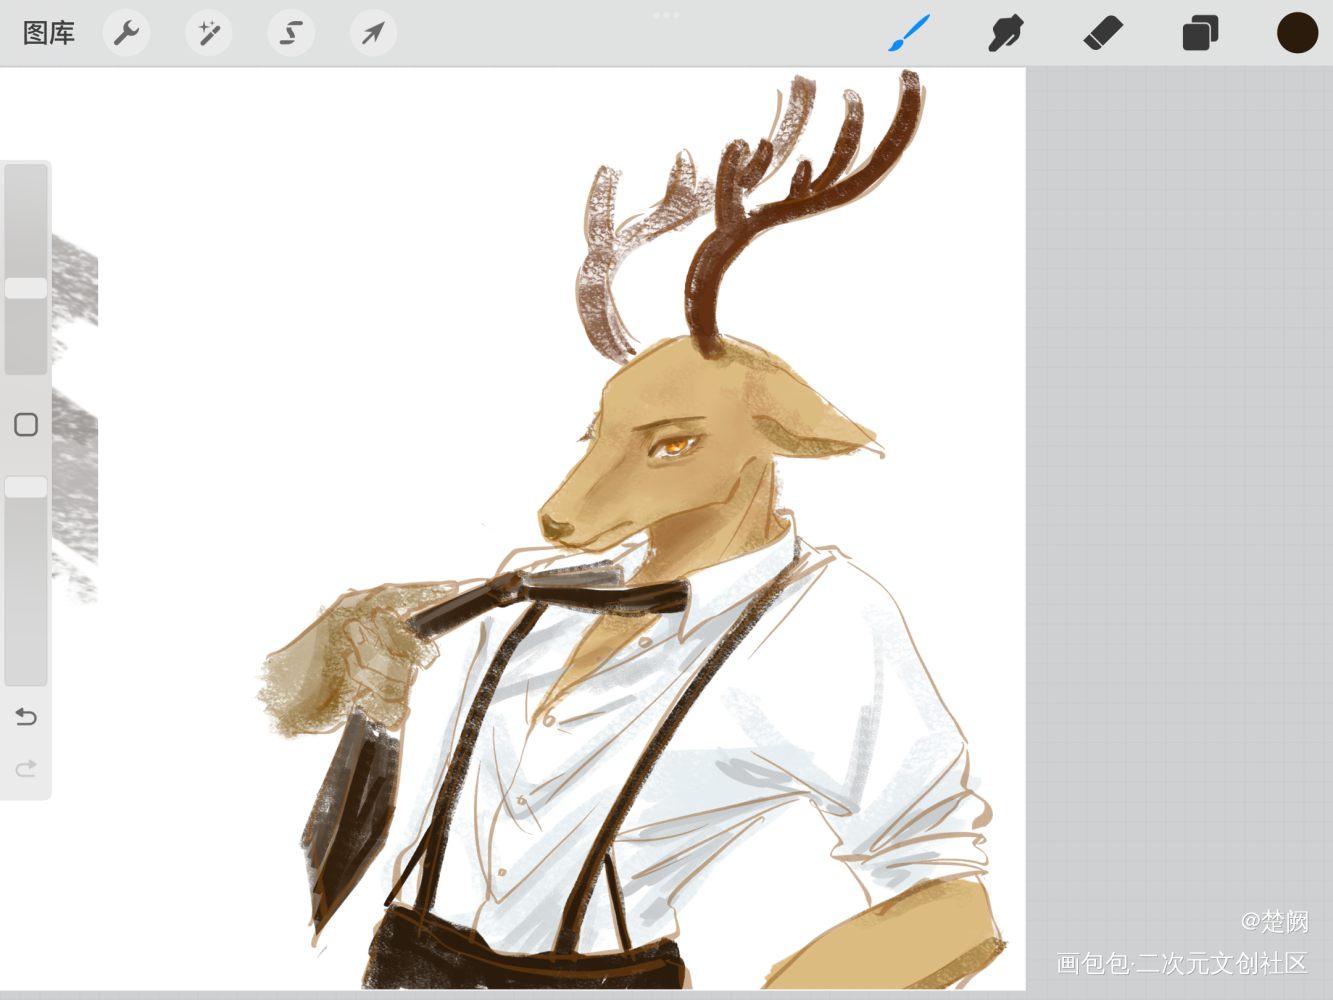The height and width of the screenshot is (1000, 1333).
Task: Open the Adjustments magic wand menu
Action: pyautogui.click(x=209, y=33)
